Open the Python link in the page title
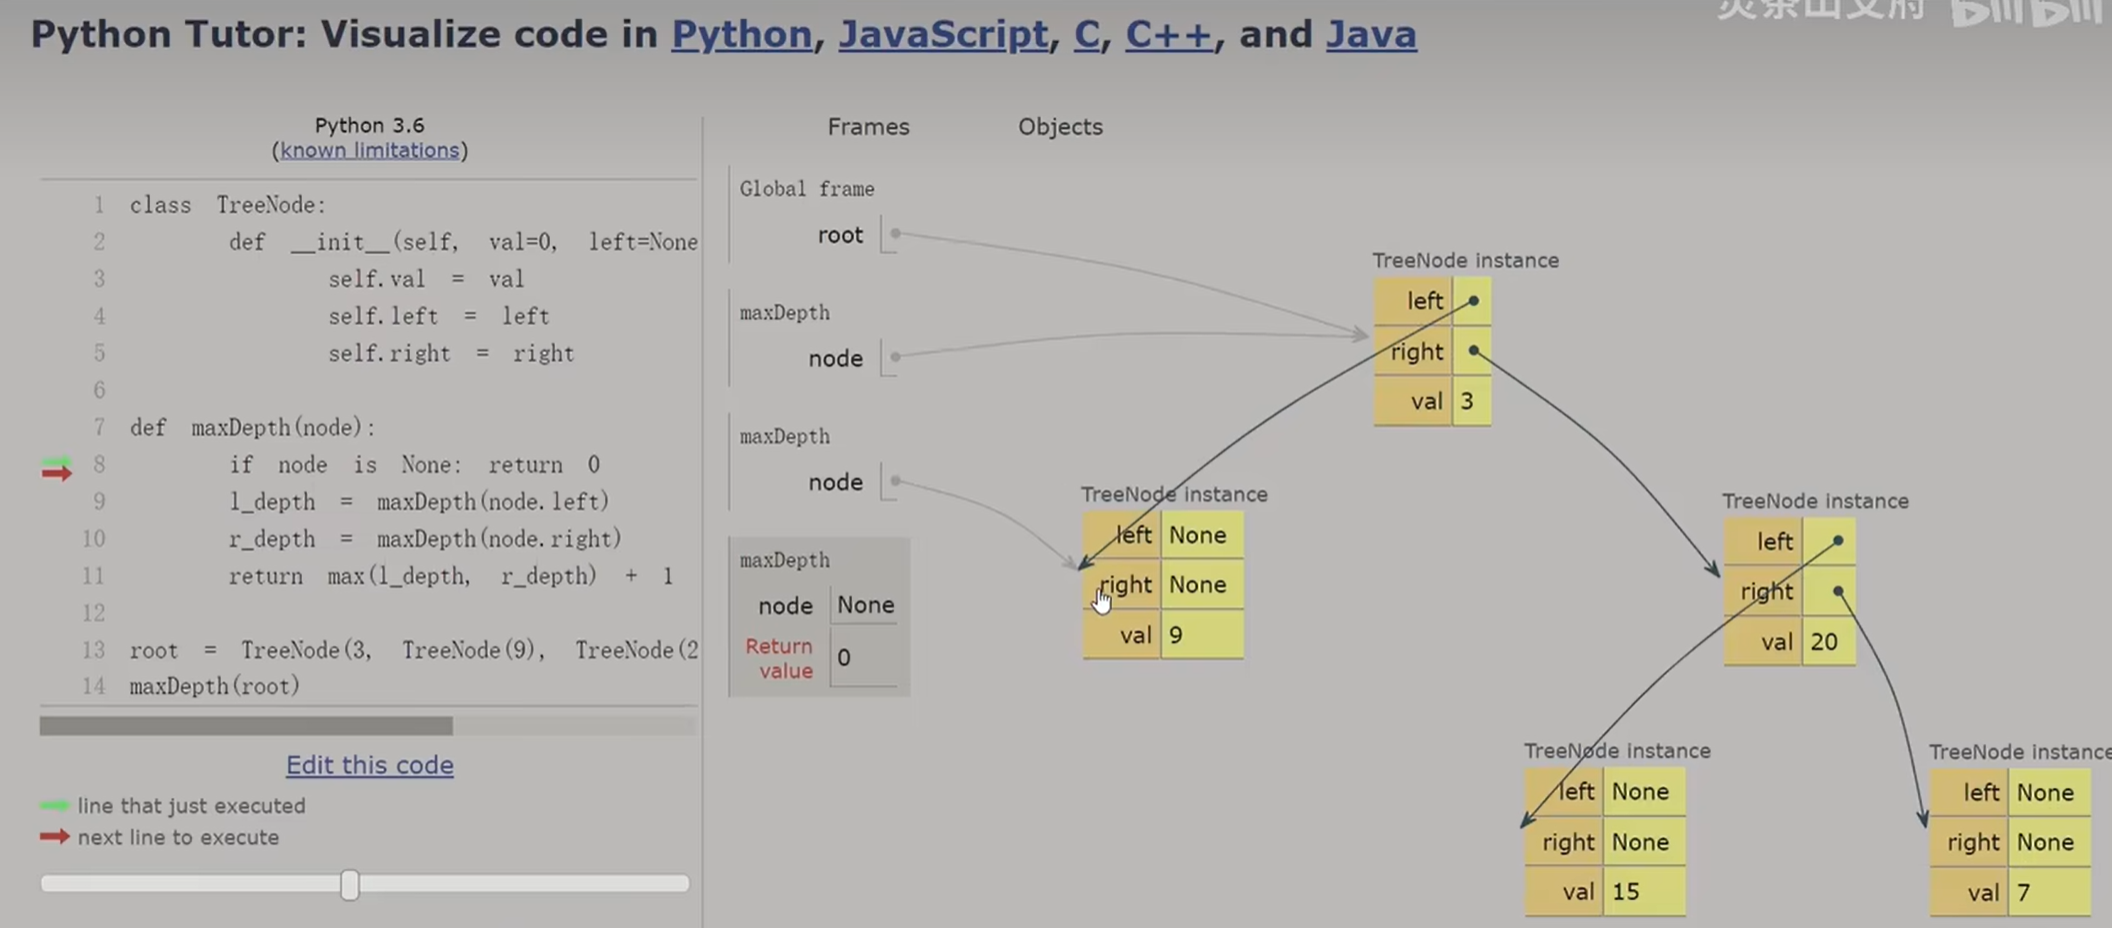The image size is (2112, 928). click(x=741, y=35)
